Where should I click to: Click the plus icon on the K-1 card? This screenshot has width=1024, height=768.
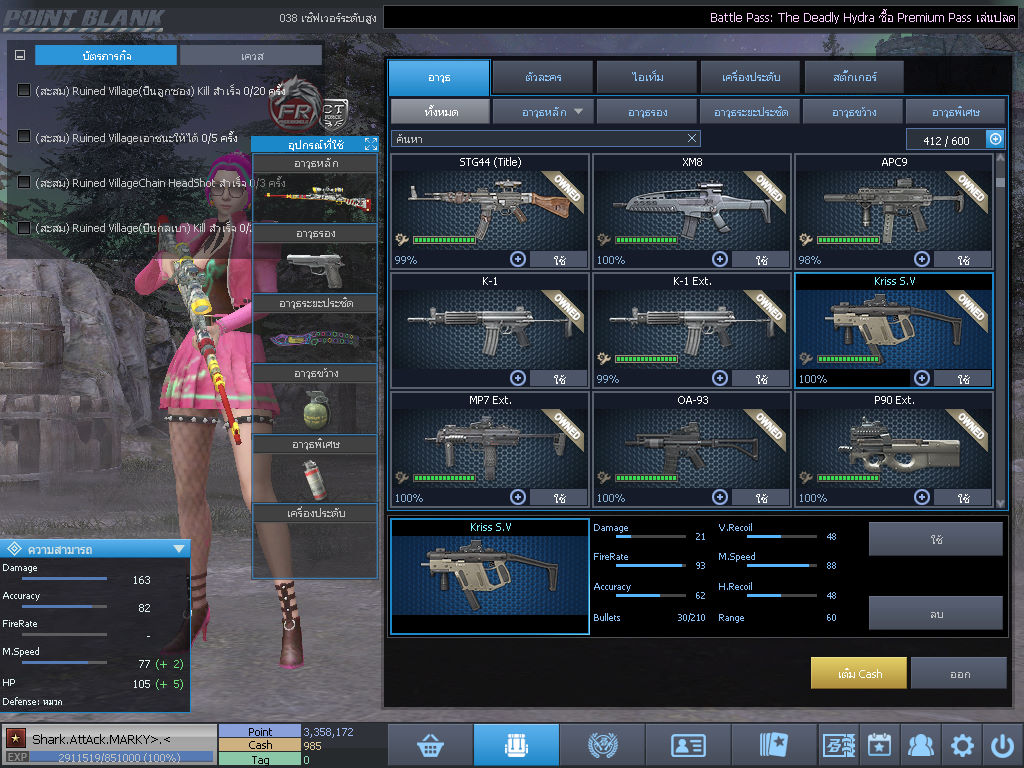(518, 378)
